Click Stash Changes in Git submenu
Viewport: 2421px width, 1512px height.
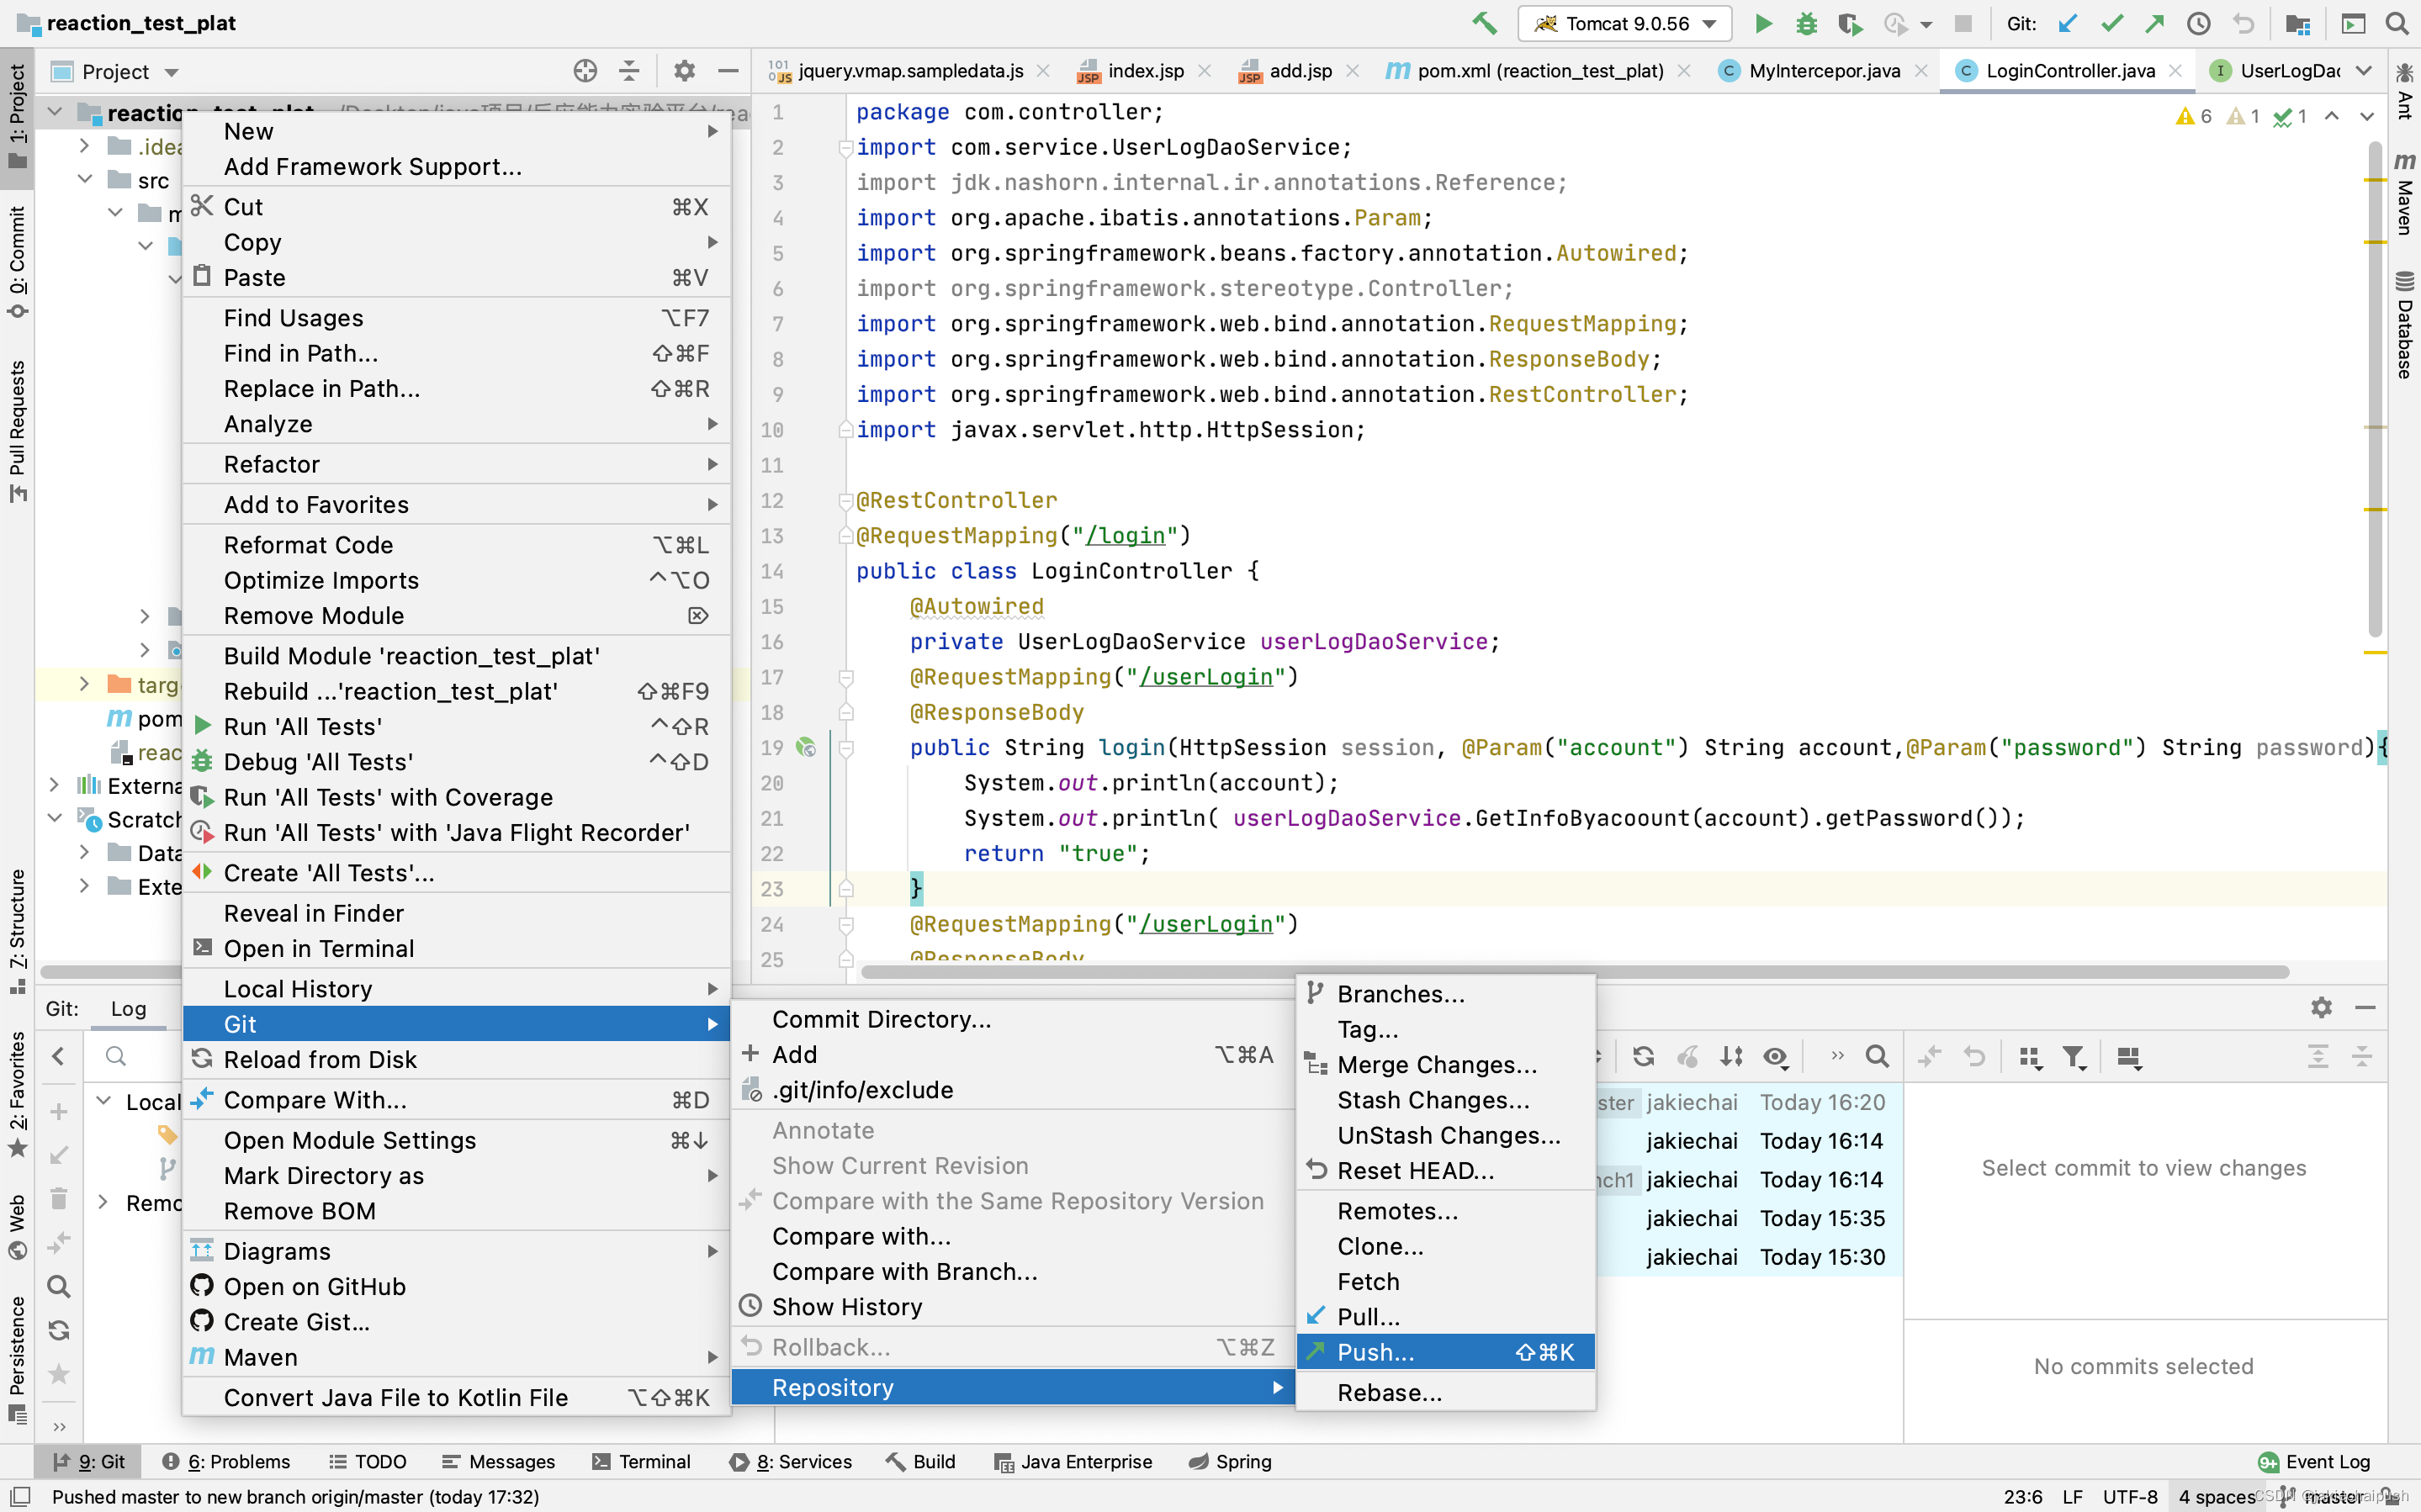pos(1432,1099)
